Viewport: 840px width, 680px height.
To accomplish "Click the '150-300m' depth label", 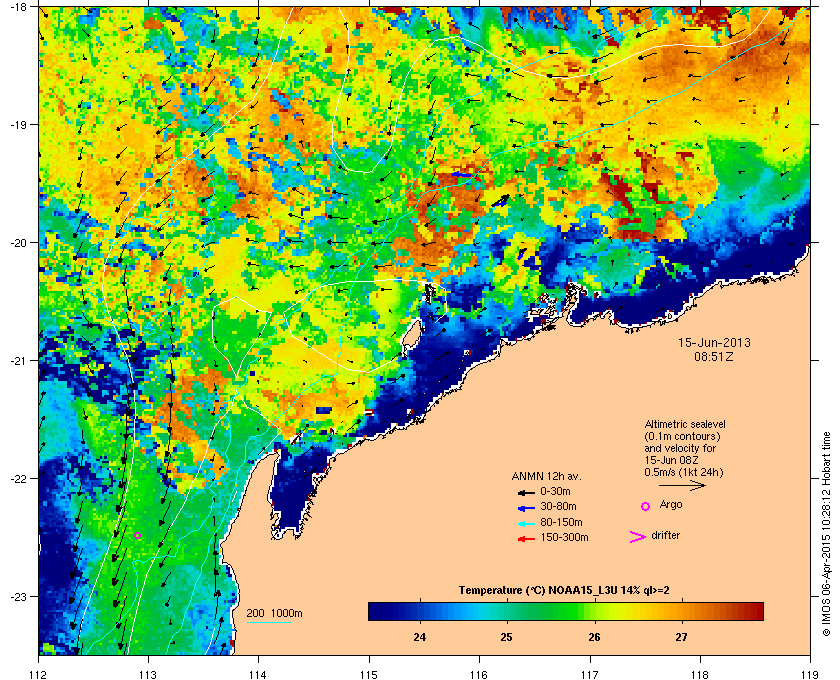I will [565, 537].
